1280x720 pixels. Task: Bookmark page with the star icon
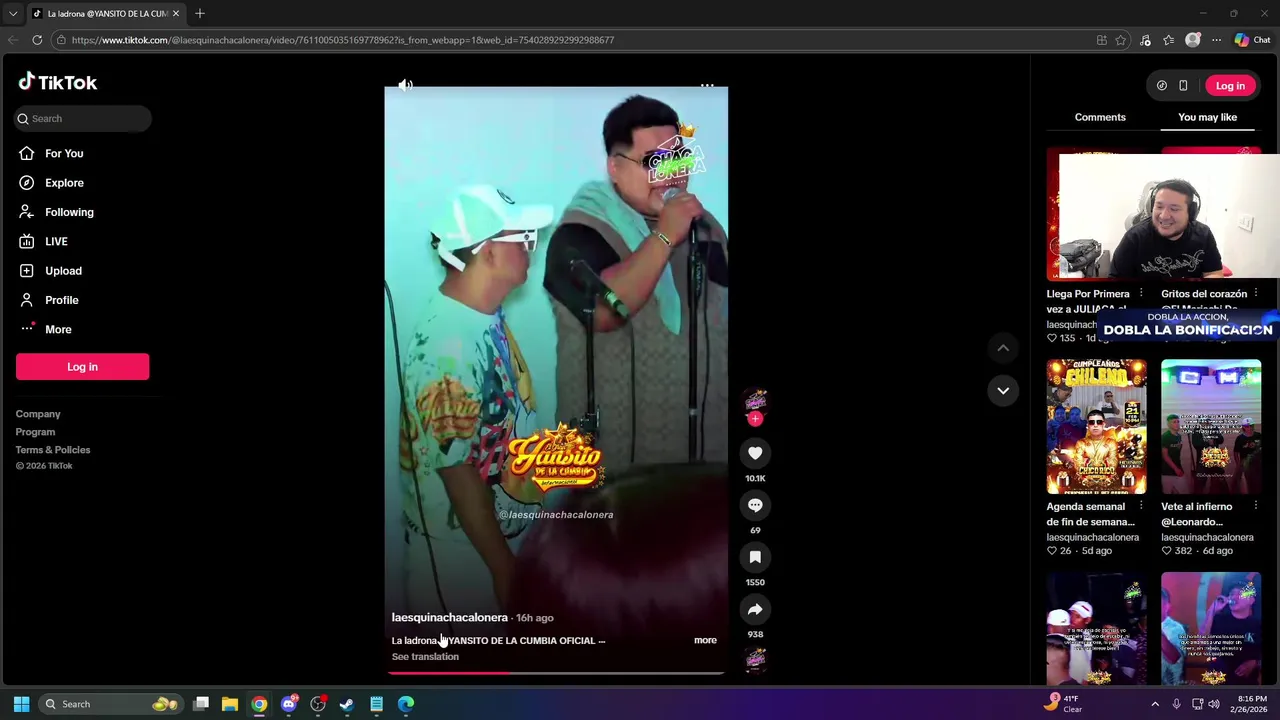pyautogui.click(x=1121, y=40)
